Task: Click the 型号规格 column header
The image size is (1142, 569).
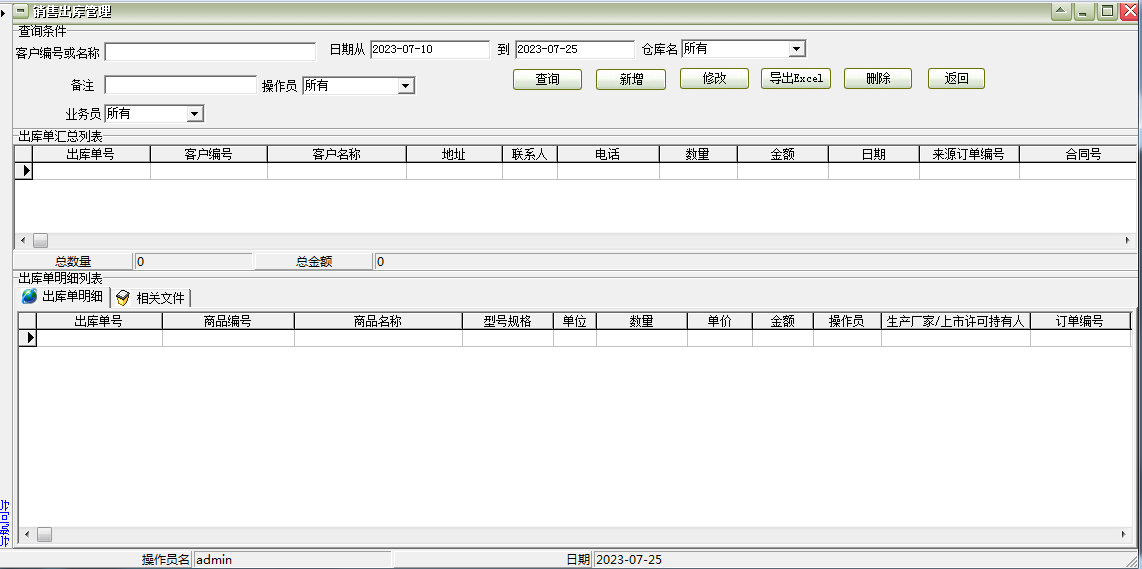Action: tap(508, 321)
